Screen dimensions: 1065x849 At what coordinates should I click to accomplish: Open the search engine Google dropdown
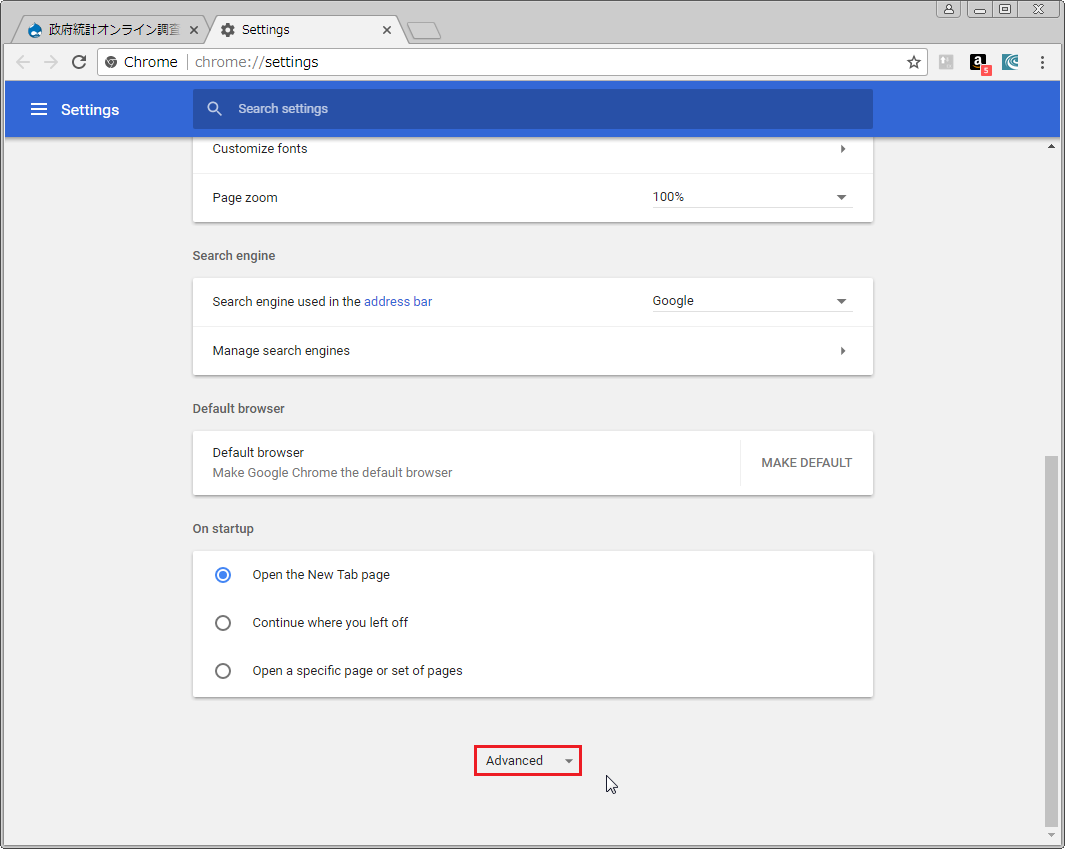751,301
